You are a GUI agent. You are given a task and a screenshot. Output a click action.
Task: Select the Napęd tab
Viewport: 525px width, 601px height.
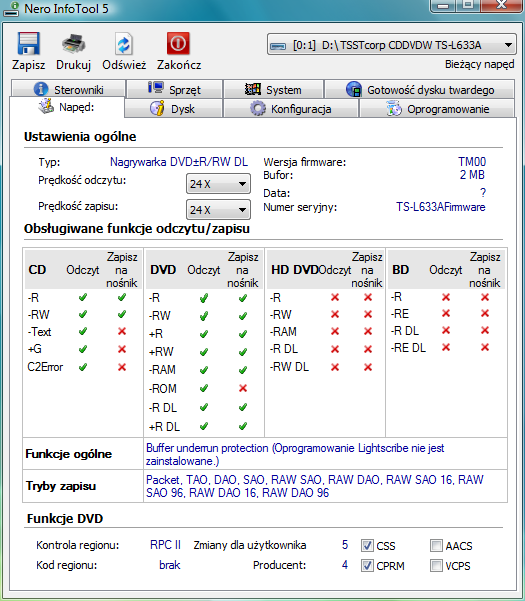point(67,107)
